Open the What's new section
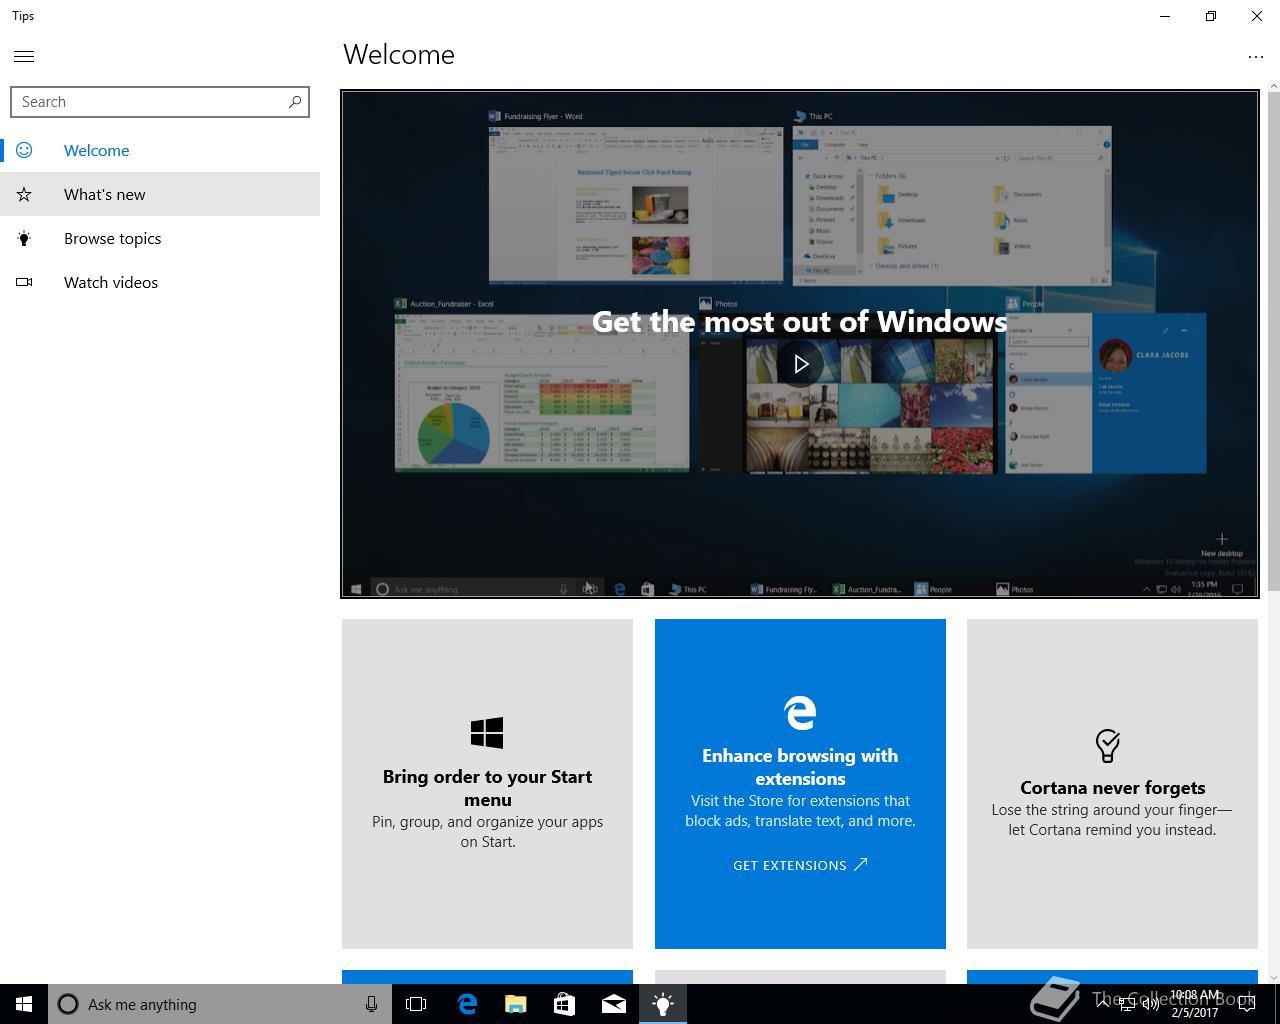This screenshot has height=1024, width=1280. (x=160, y=194)
